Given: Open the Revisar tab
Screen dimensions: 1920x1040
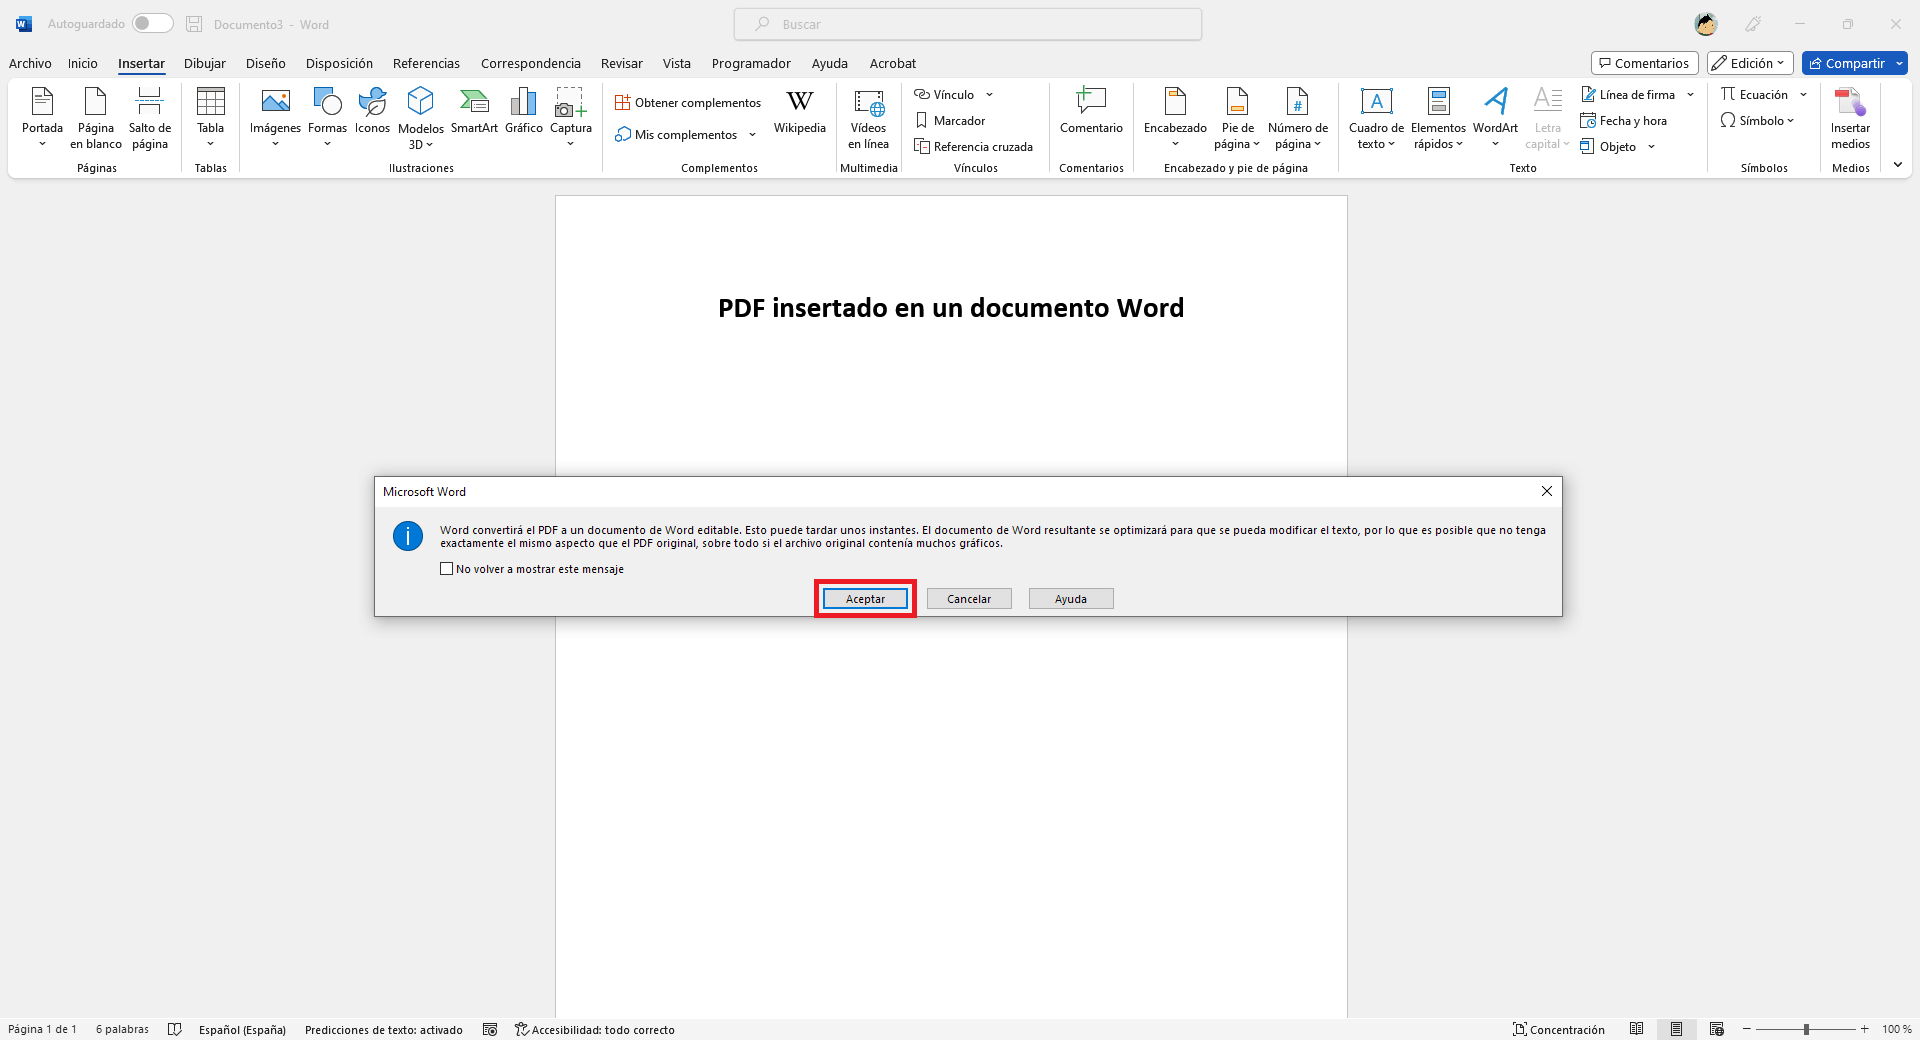Looking at the screenshot, I should 622,63.
